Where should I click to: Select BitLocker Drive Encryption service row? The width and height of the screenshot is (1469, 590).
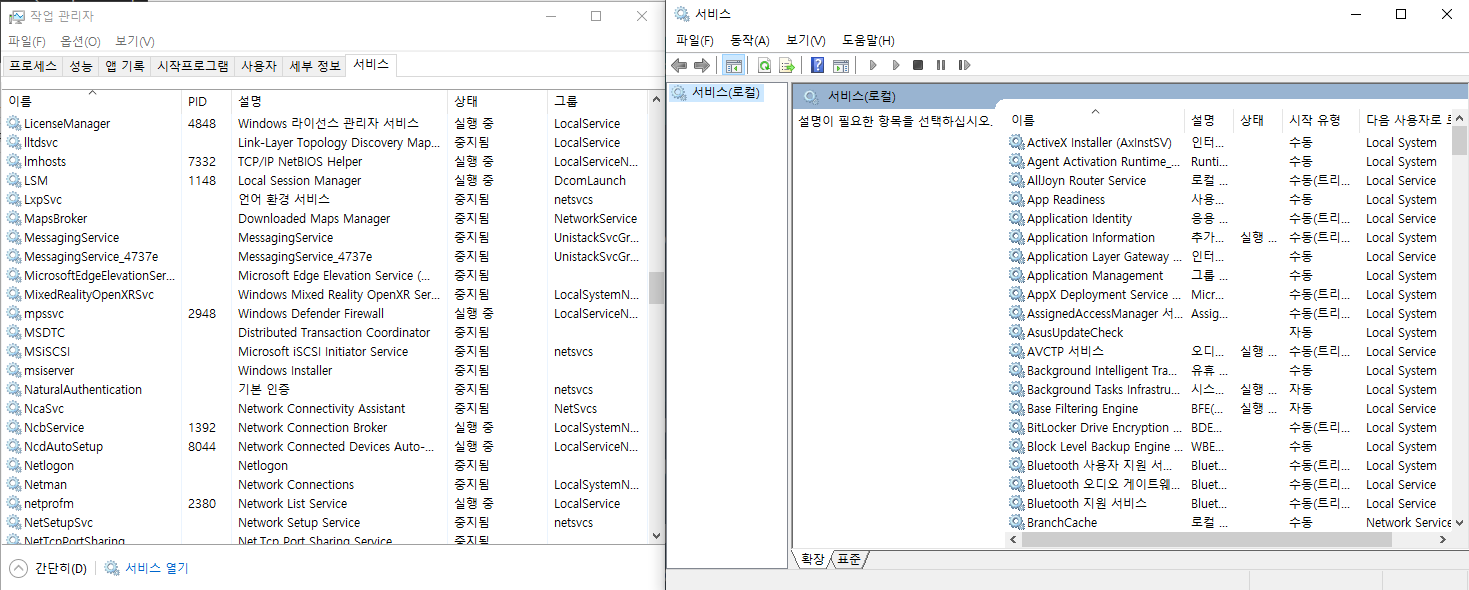point(1229,427)
